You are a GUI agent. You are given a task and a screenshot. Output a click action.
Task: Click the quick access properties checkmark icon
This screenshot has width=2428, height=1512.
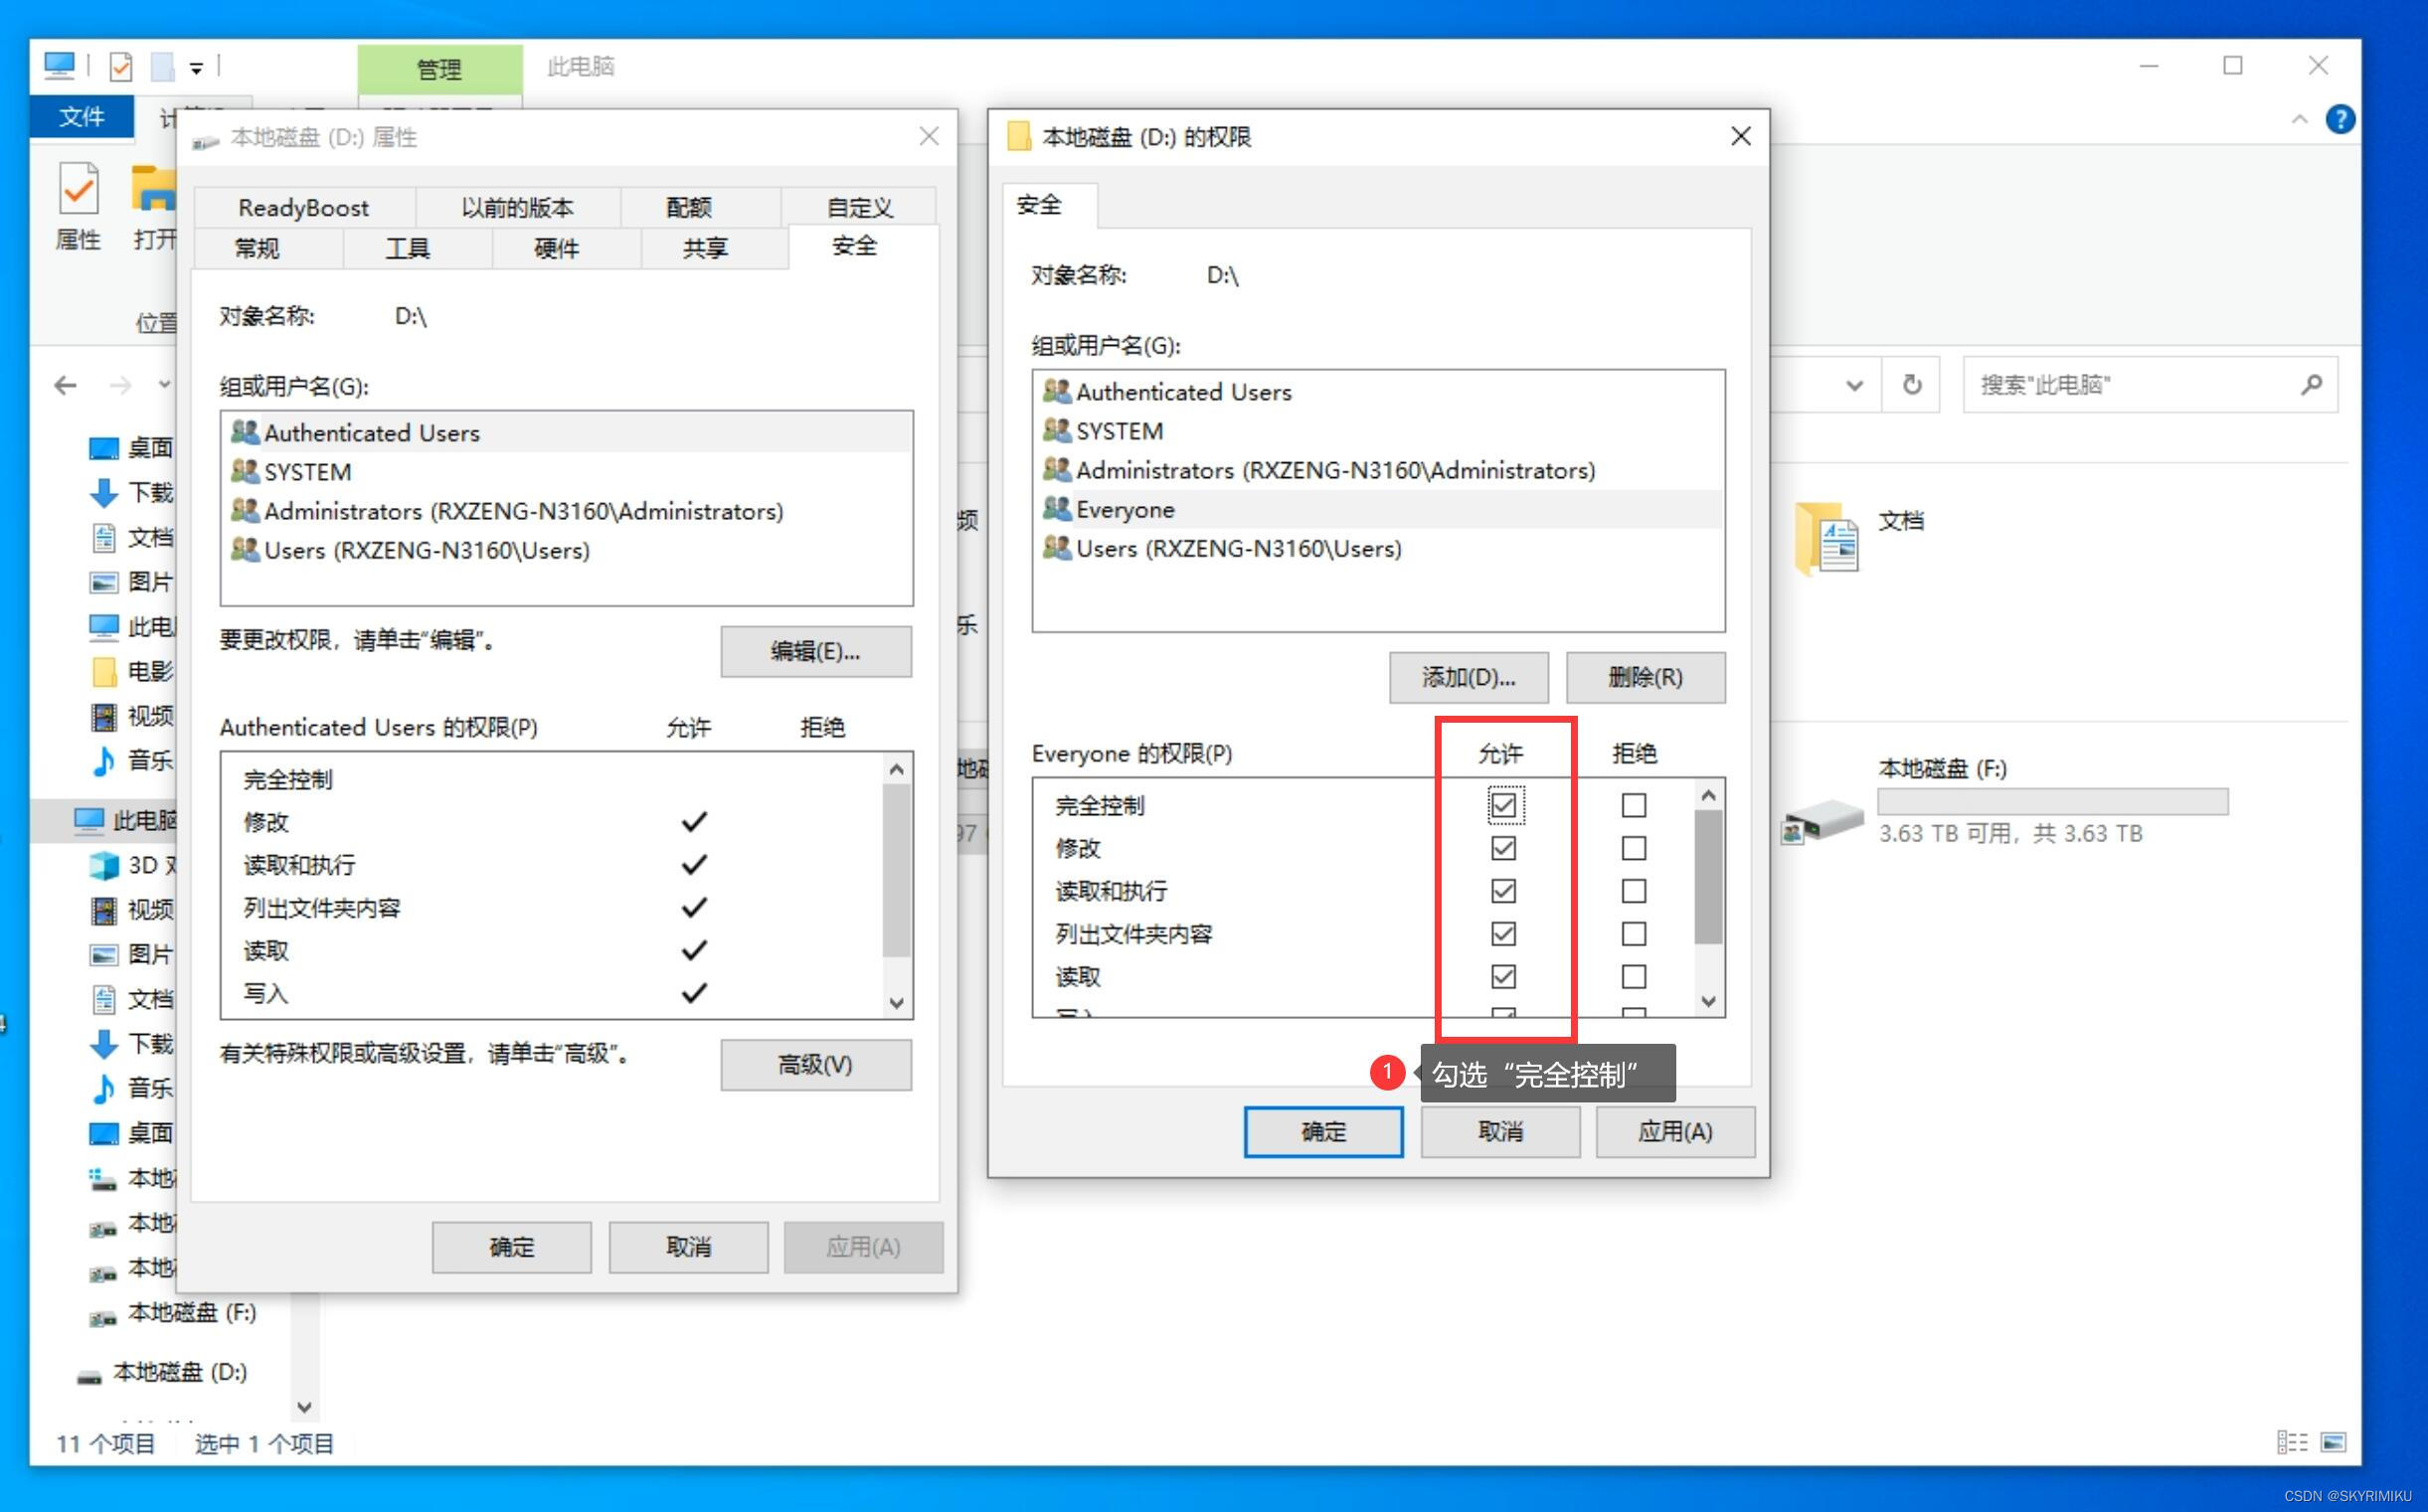tap(121, 67)
